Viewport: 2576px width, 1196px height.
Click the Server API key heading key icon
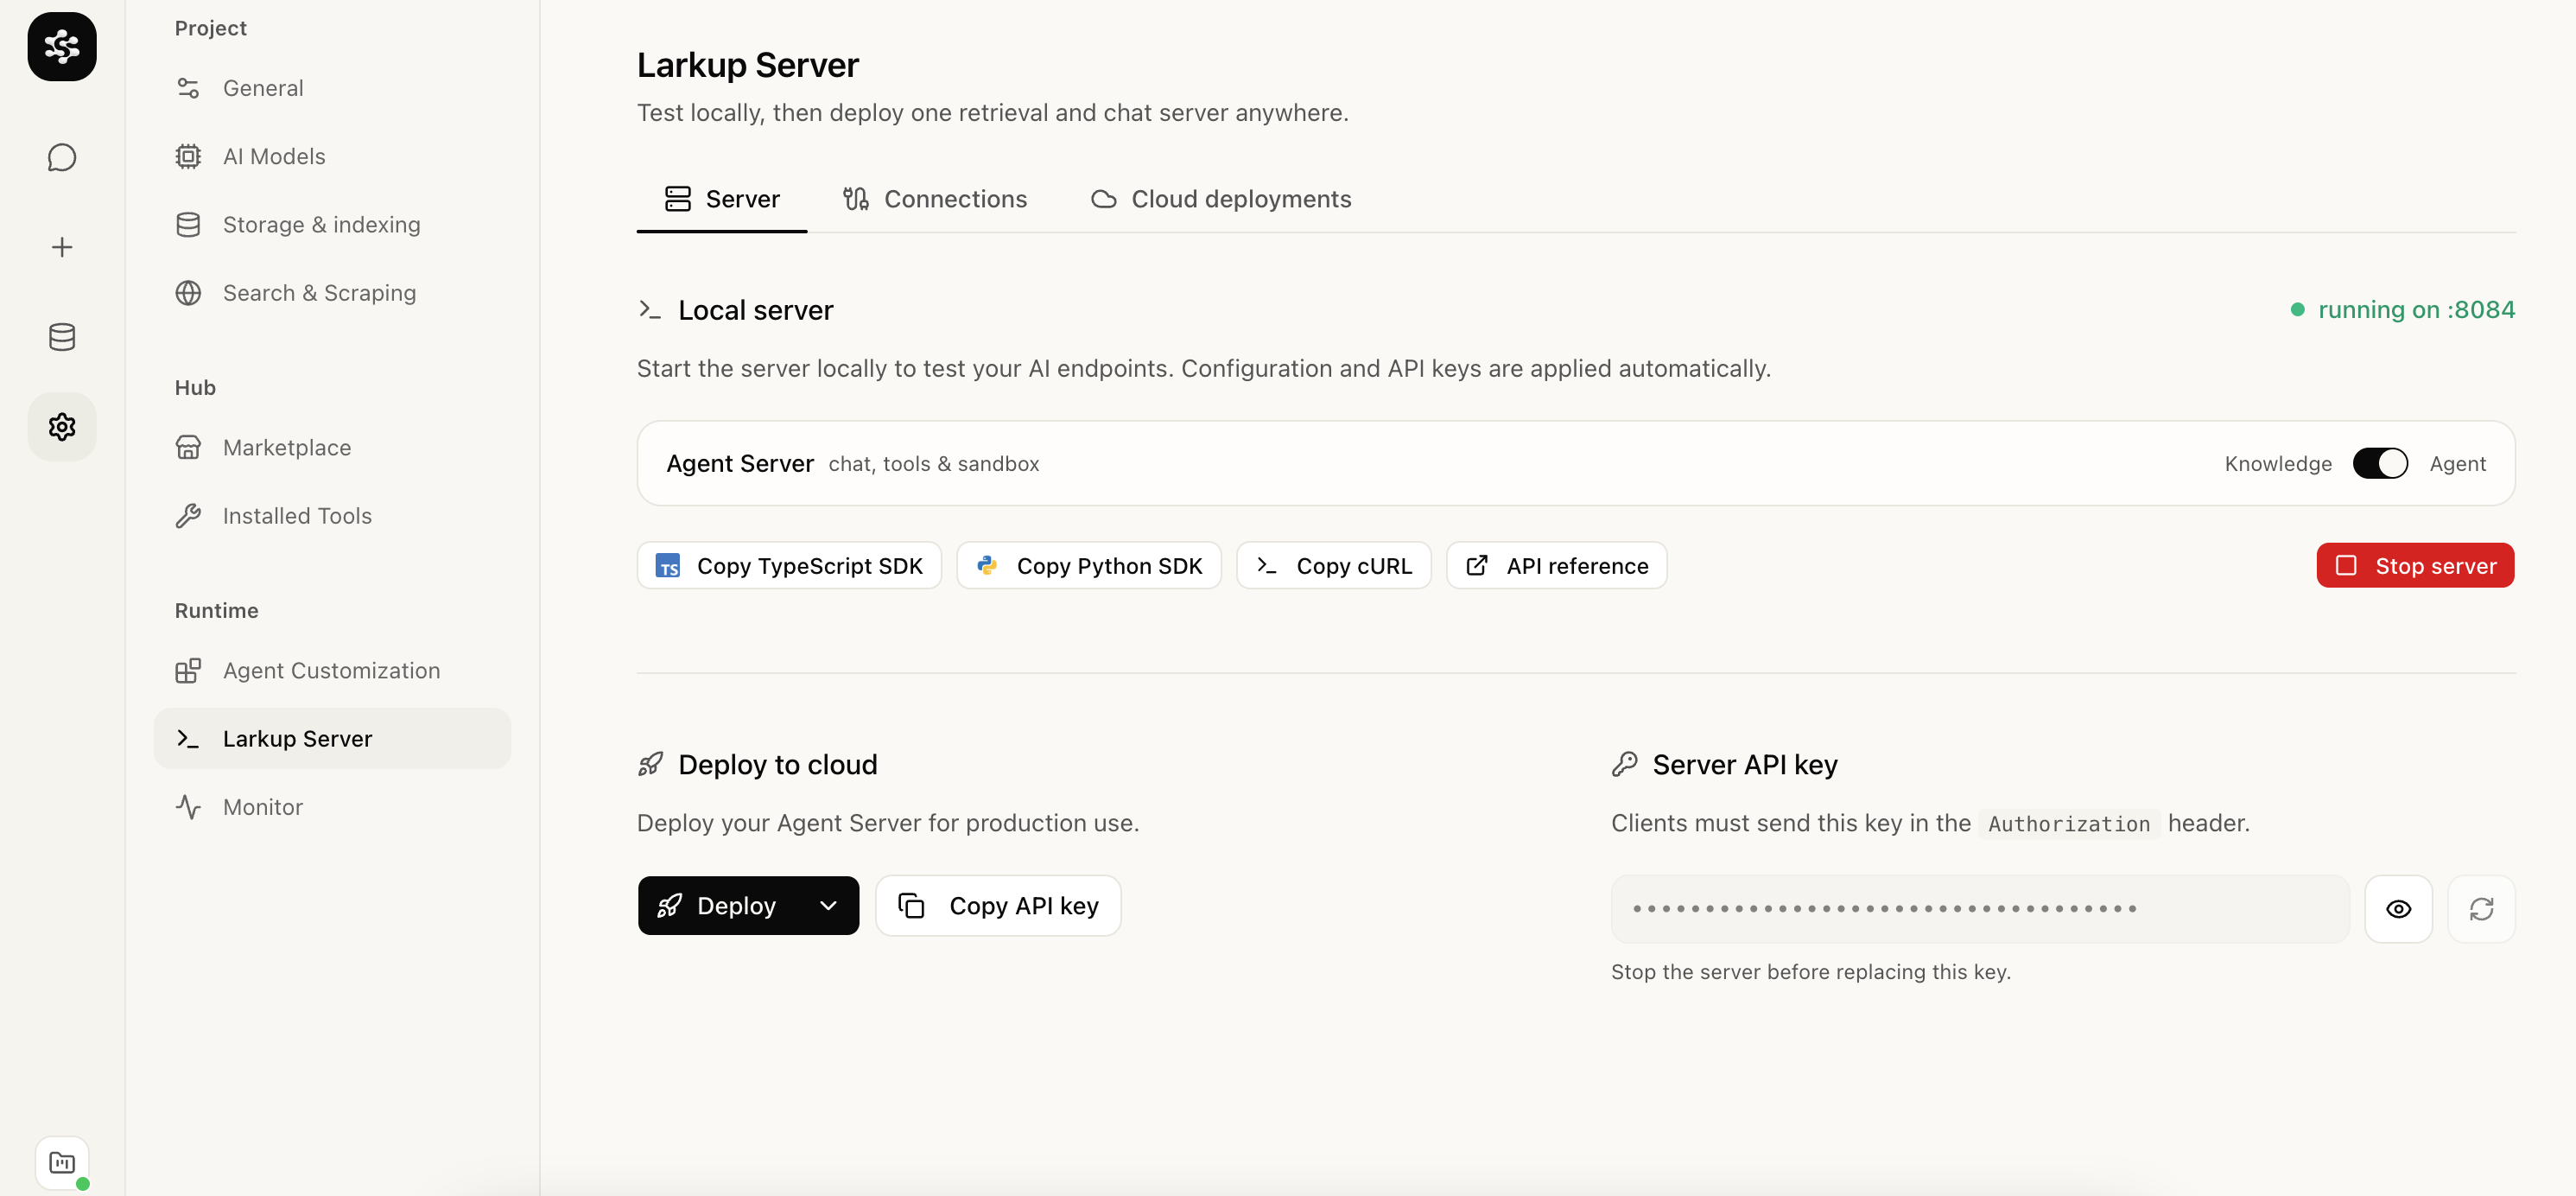coord(1625,765)
